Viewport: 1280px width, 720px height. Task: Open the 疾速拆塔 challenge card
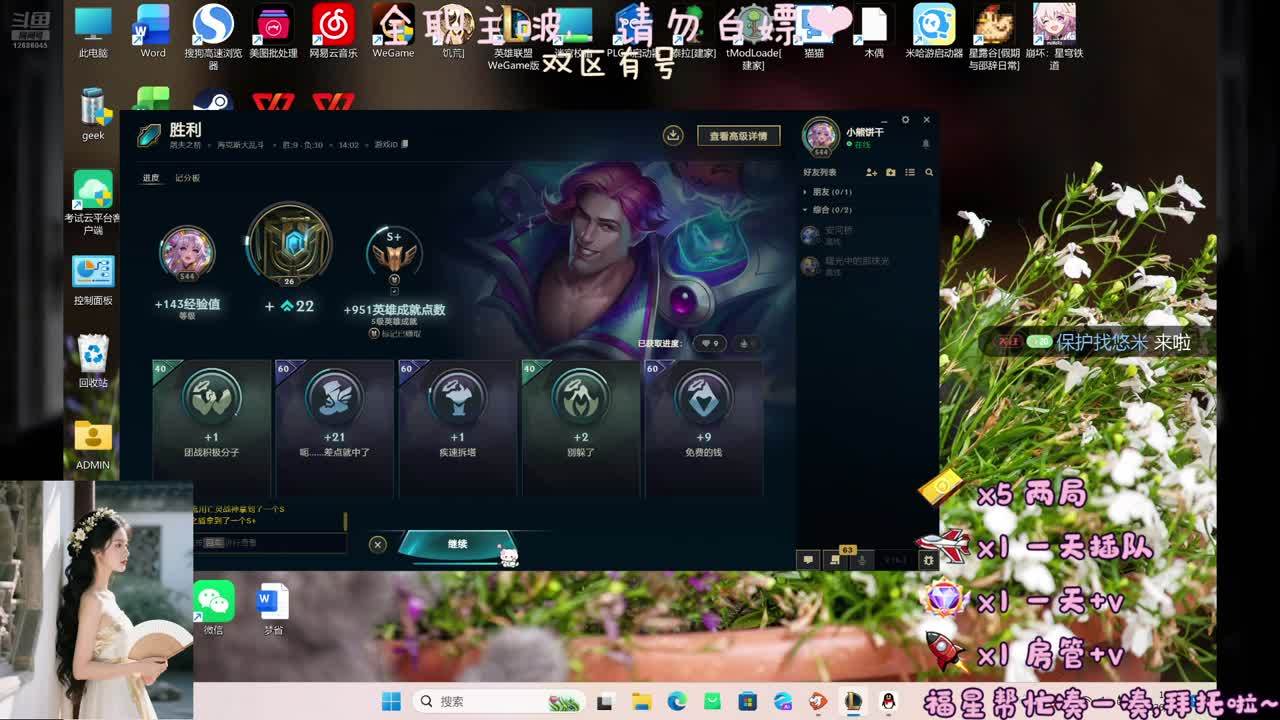click(457, 427)
